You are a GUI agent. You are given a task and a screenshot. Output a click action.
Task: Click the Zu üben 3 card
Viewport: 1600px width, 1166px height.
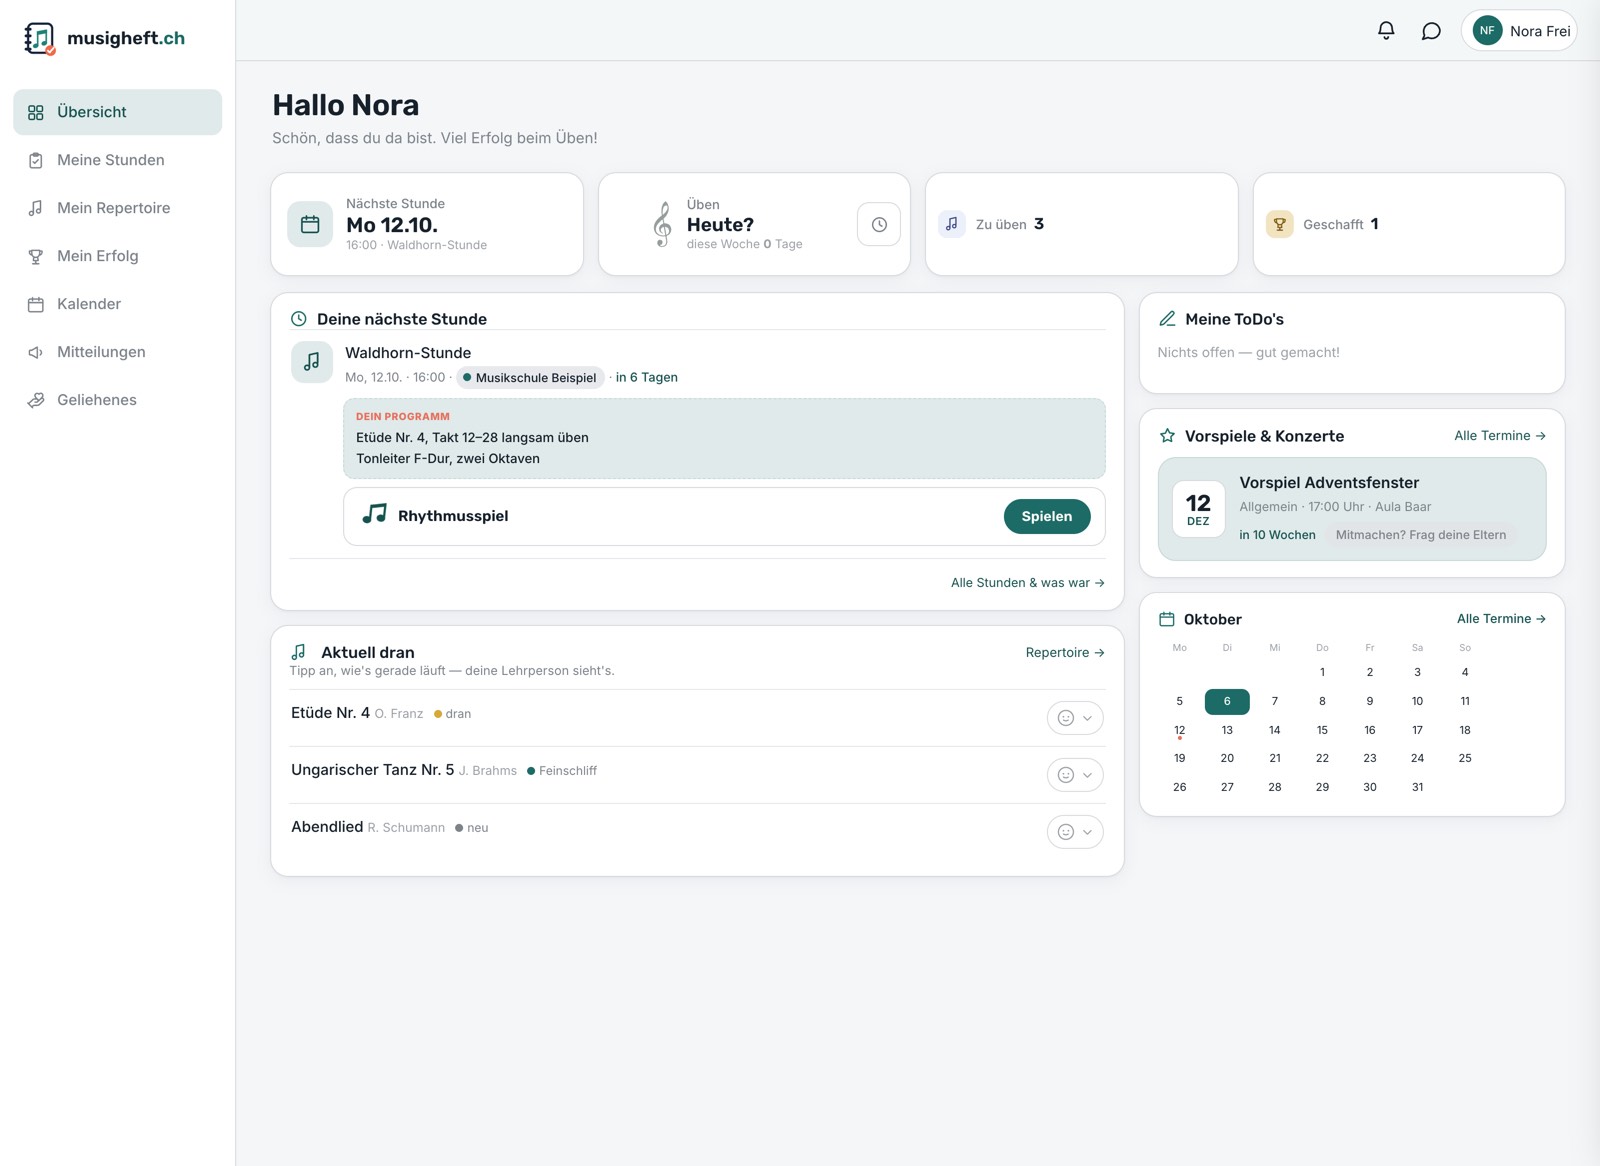pyautogui.click(x=1082, y=224)
